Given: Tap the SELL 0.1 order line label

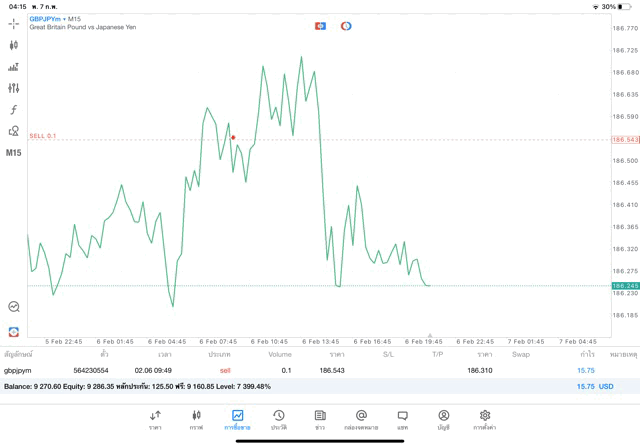Looking at the screenshot, I should point(43,136).
